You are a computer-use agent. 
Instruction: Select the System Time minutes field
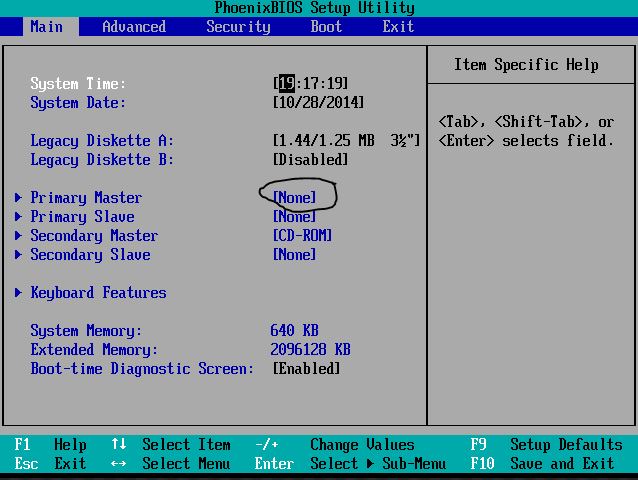tap(310, 83)
